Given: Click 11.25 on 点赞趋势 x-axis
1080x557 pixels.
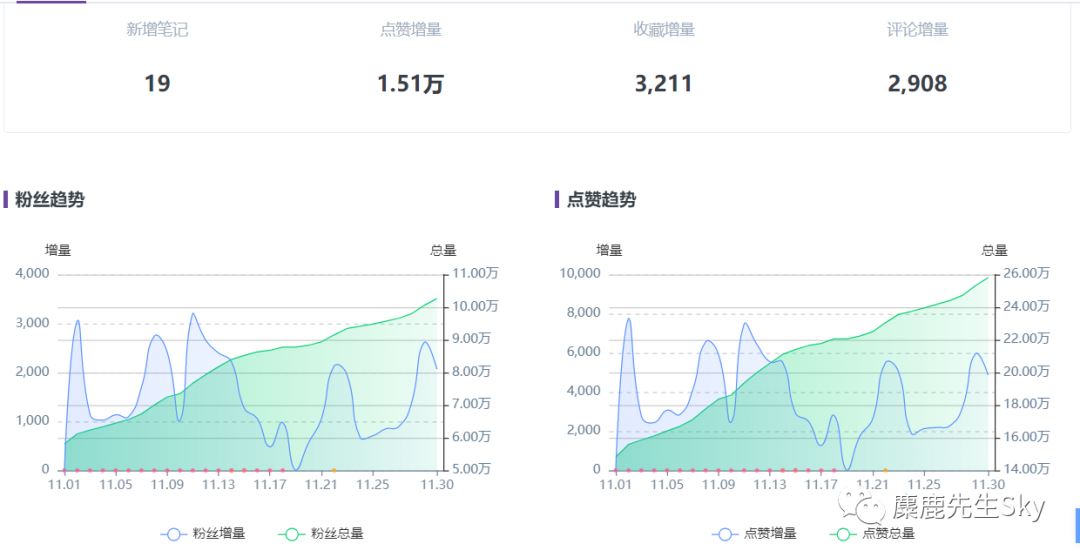Looking at the screenshot, I should 924,485.
